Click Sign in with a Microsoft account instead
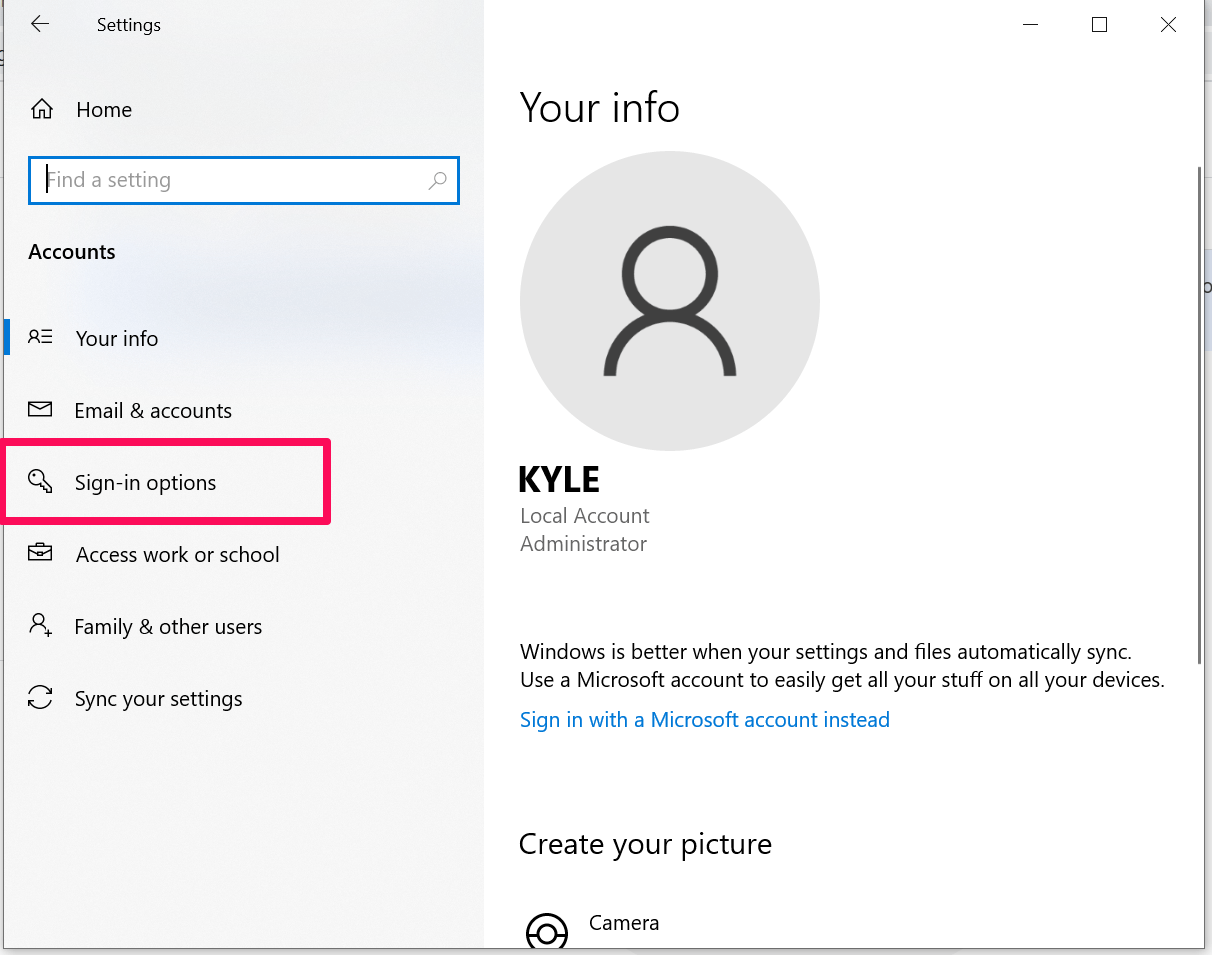Screen dimensions: 1212x955 click(x=705, y=720)
